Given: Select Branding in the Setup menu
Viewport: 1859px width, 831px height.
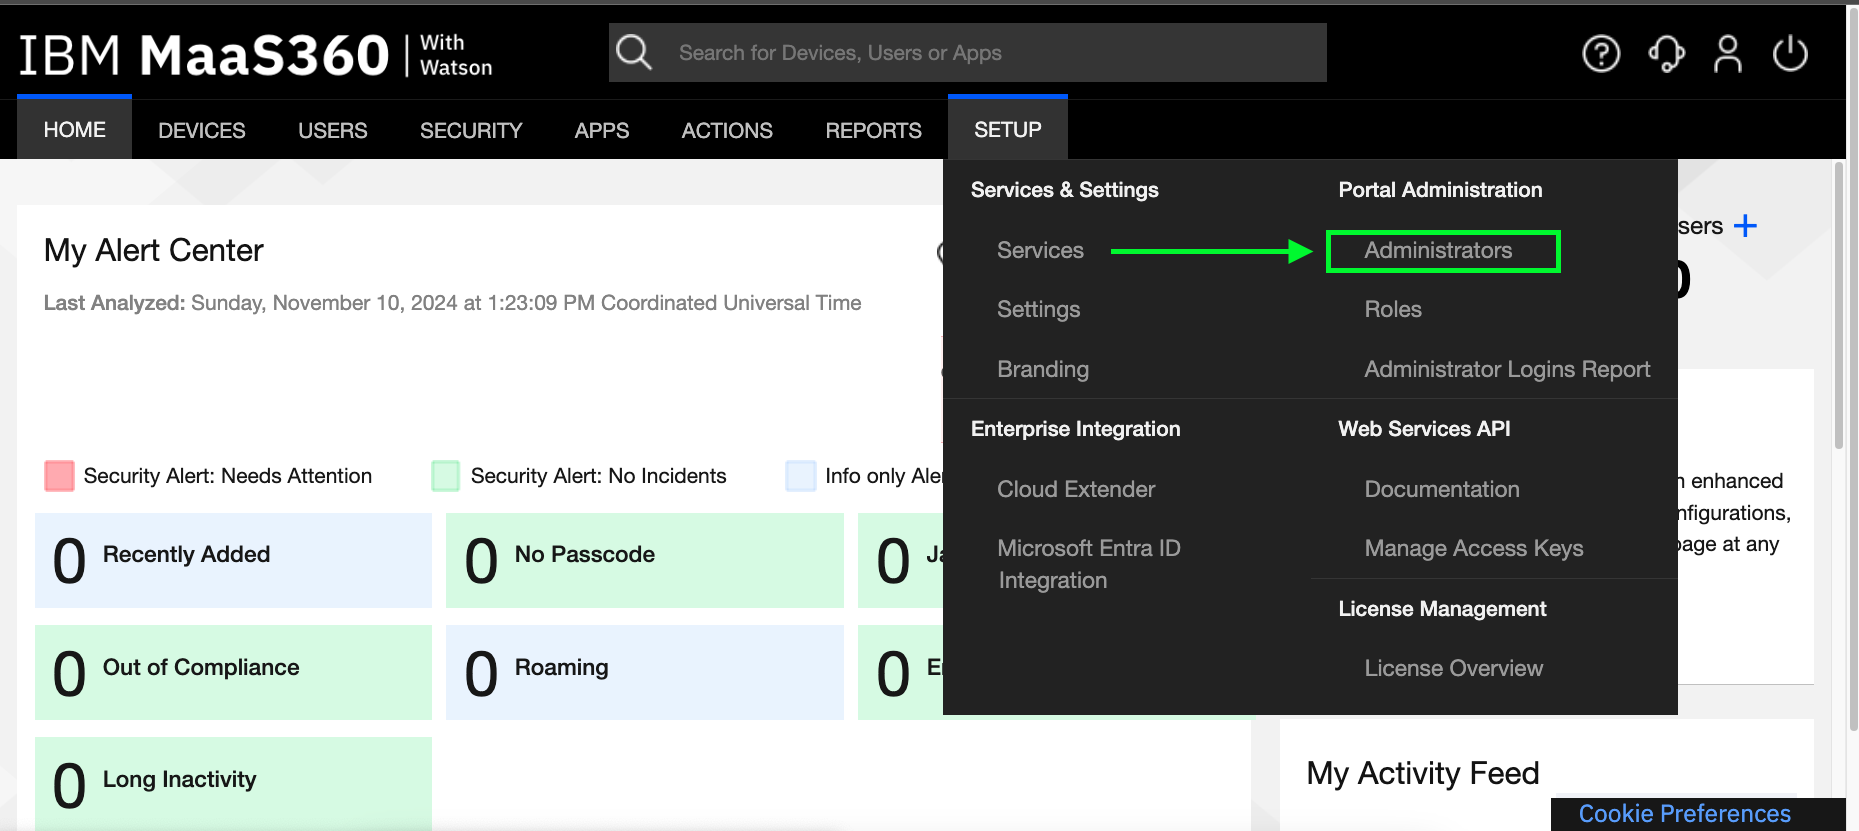Looking at the screenshot, I should 1043,369.
